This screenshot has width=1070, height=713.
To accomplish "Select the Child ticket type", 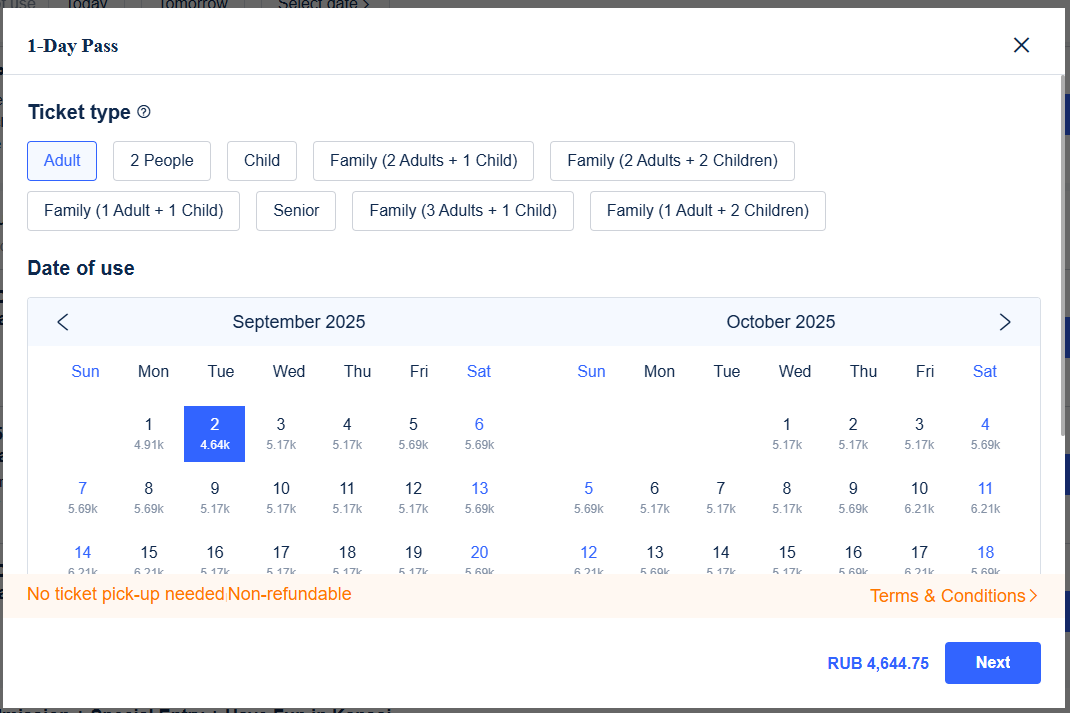I will tap(262, 161).
